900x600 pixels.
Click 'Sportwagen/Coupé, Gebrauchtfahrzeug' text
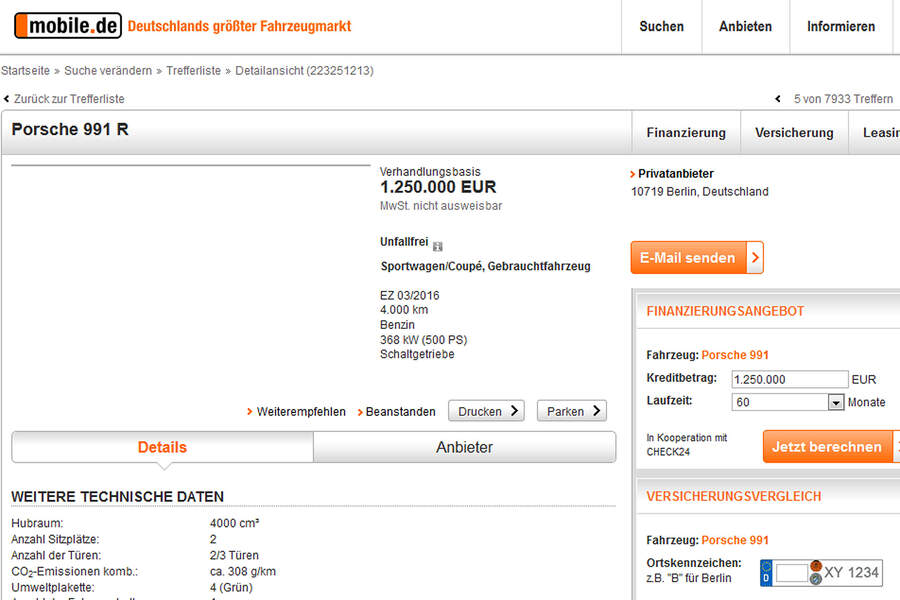click(486, 266)
